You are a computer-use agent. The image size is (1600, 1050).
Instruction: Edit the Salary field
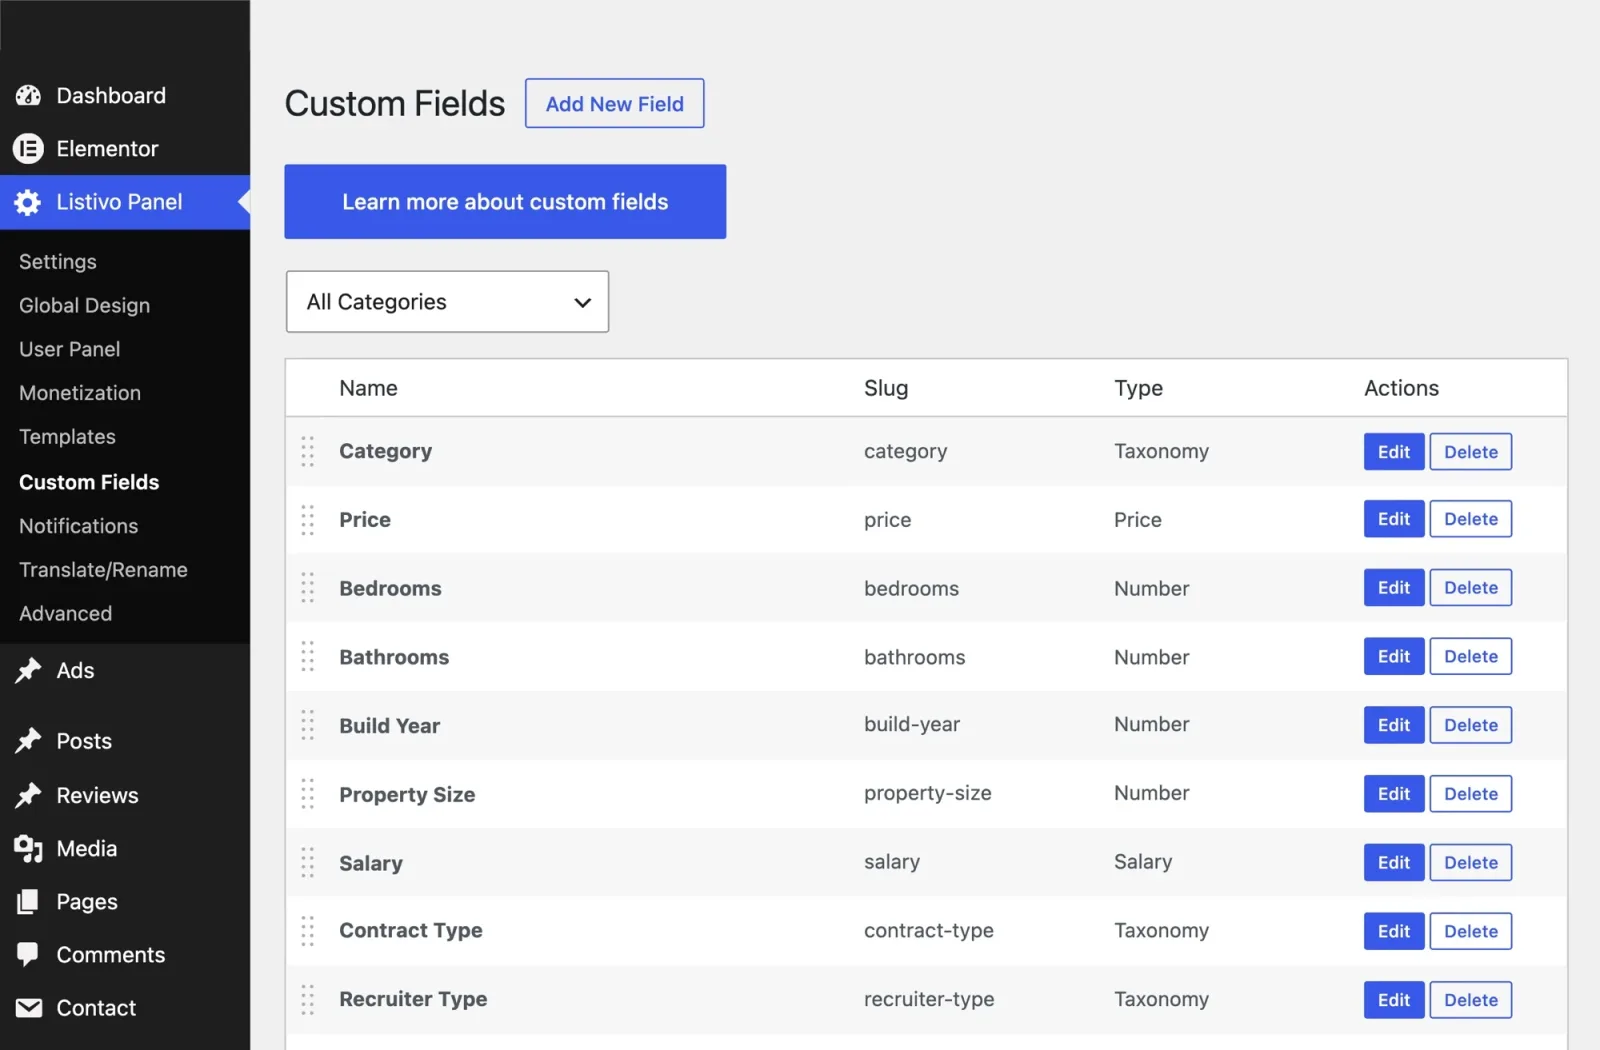[1394, 863]
